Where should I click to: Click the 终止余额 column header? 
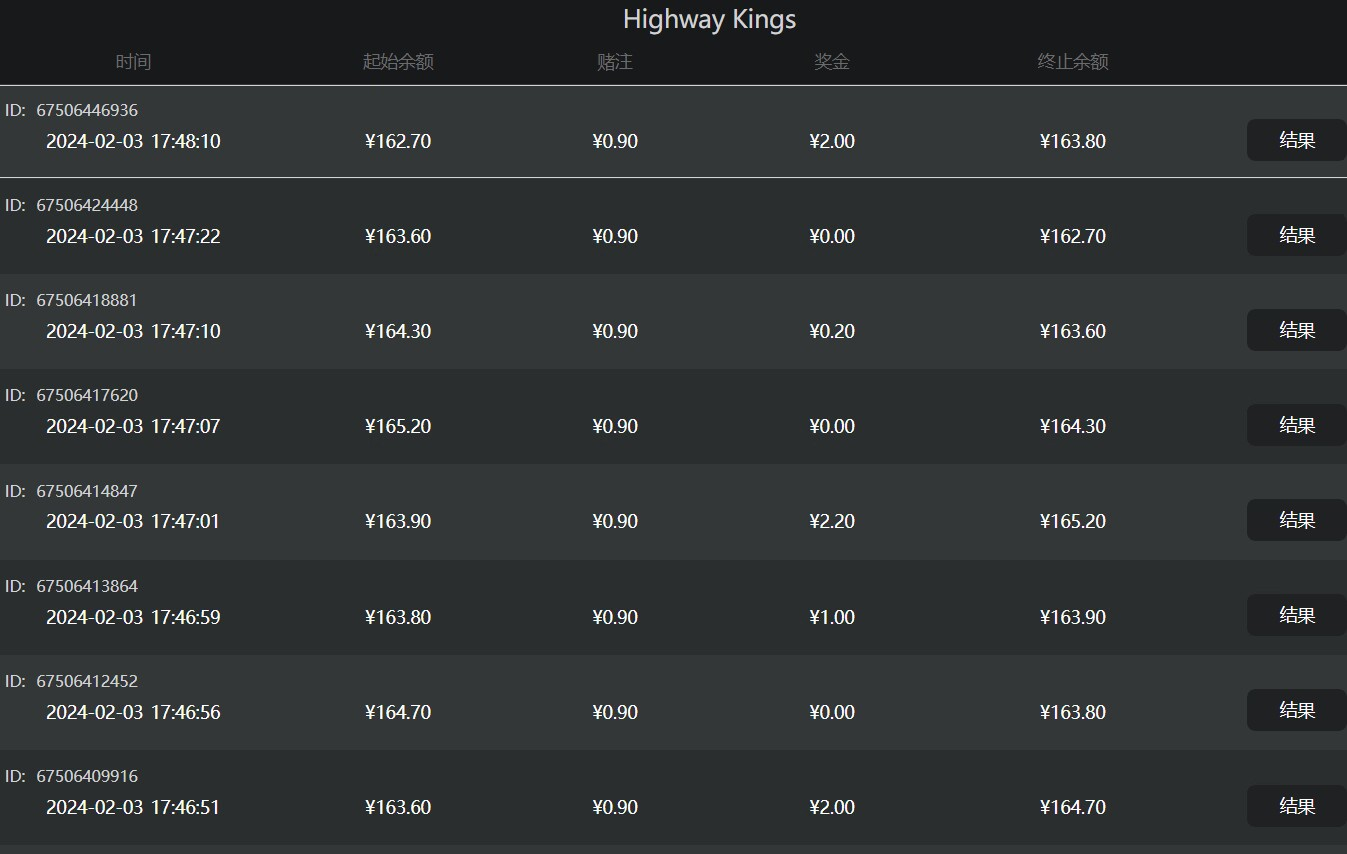click(1073, 62)
